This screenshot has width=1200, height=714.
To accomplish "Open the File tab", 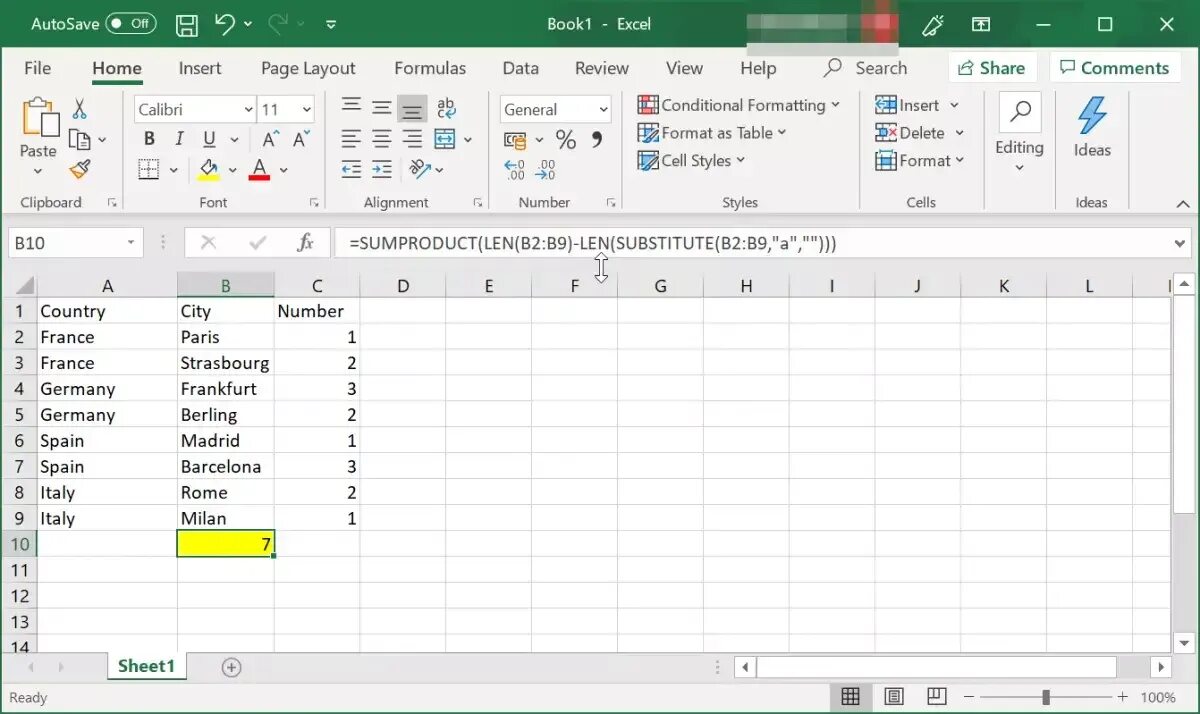I will (37, 68).
